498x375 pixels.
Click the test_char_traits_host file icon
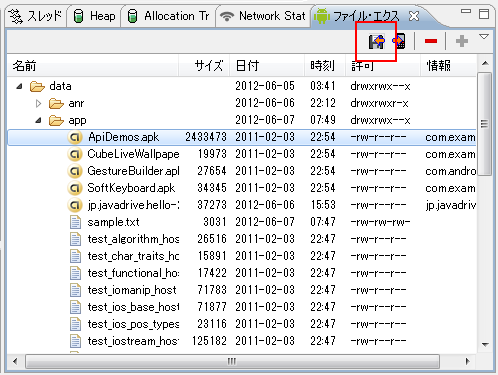[75, 256]
